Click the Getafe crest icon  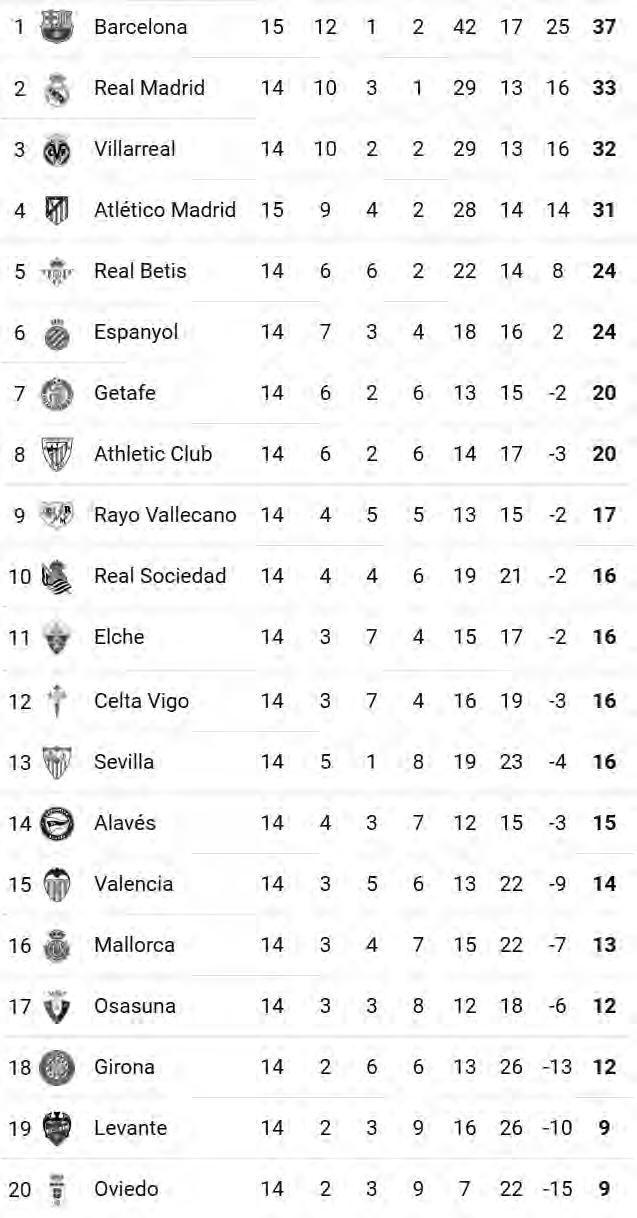56,394
